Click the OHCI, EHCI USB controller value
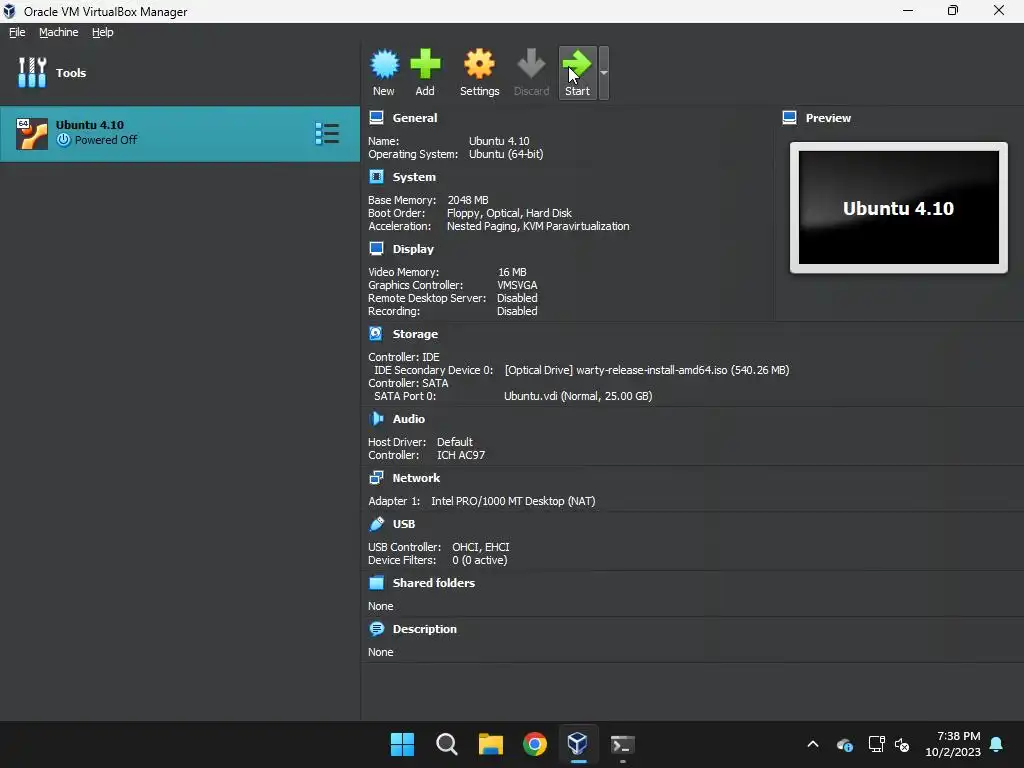1024x768 pixels. [481, 547]
